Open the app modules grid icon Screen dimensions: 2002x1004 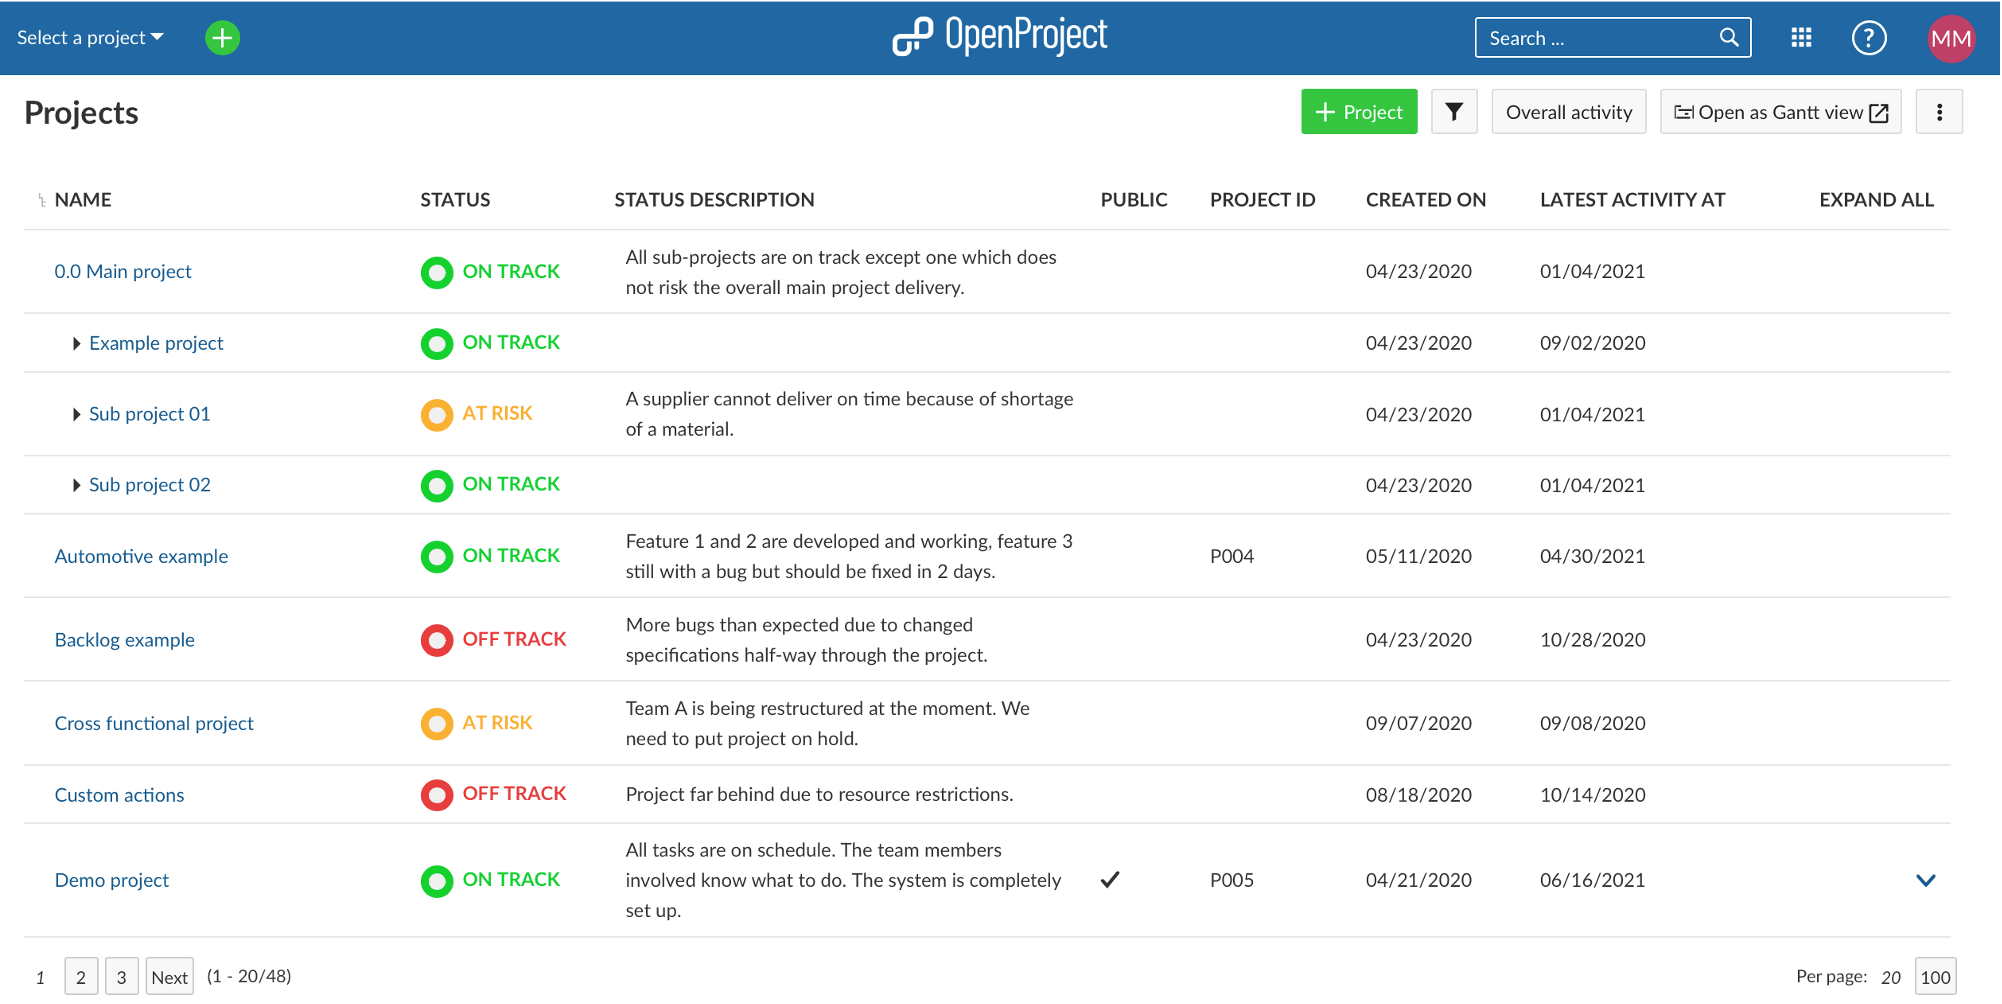pos(1800,37)
